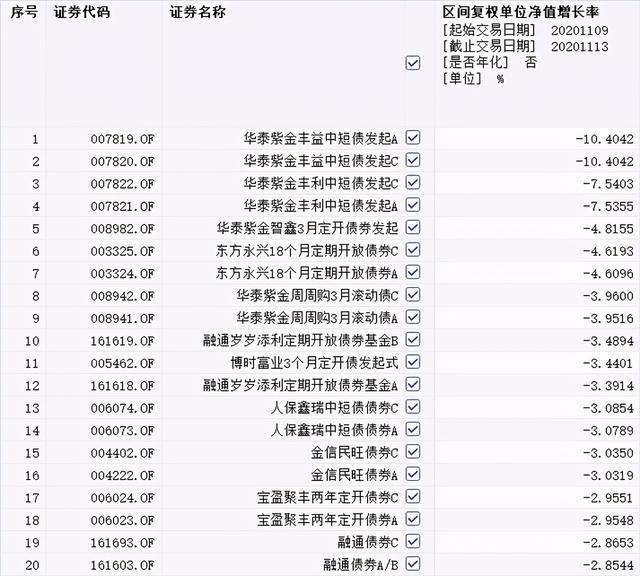Toggle checkbox for 宝盈聚丰两年定开债券C
Viewport: 640px width, 576px height.
413,497
